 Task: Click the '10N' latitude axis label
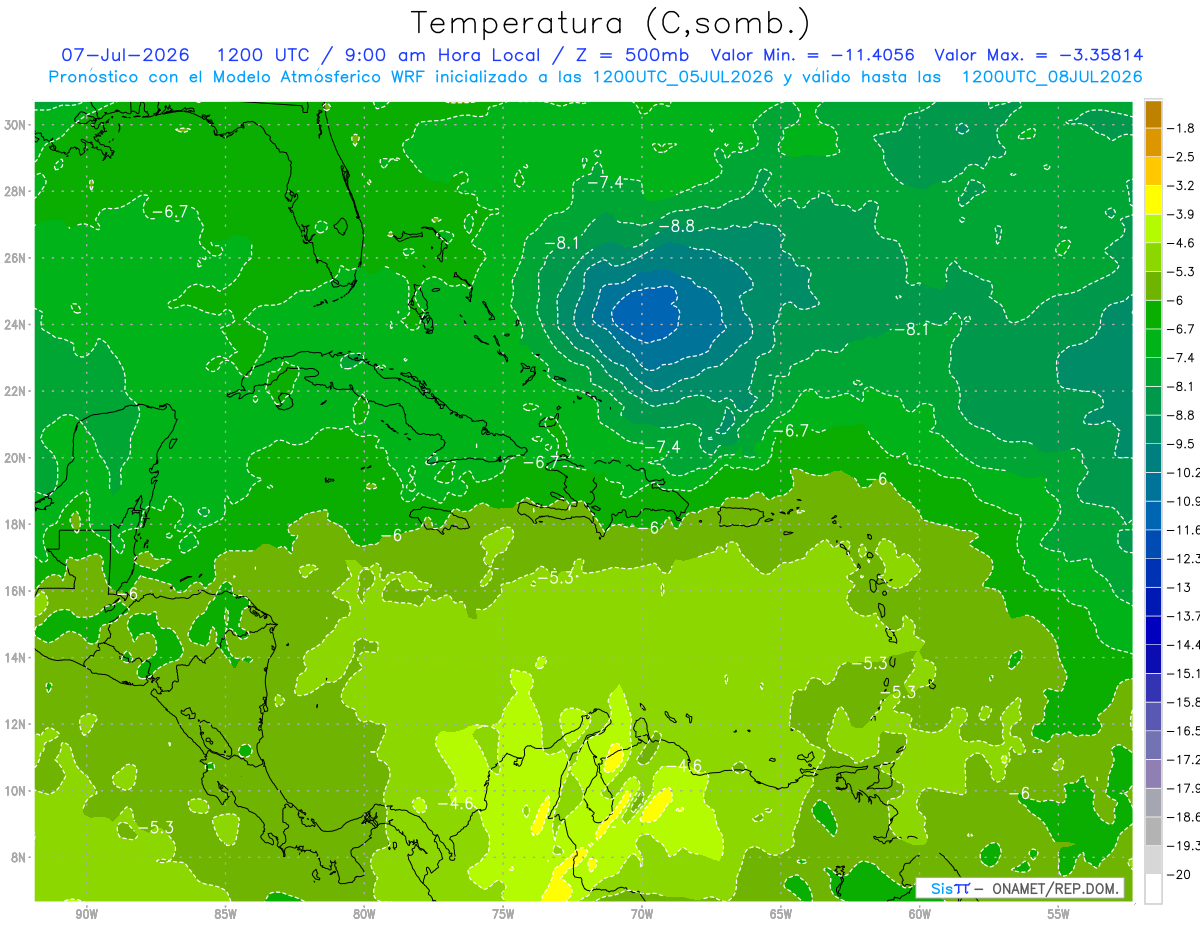[x=17, y=791]
